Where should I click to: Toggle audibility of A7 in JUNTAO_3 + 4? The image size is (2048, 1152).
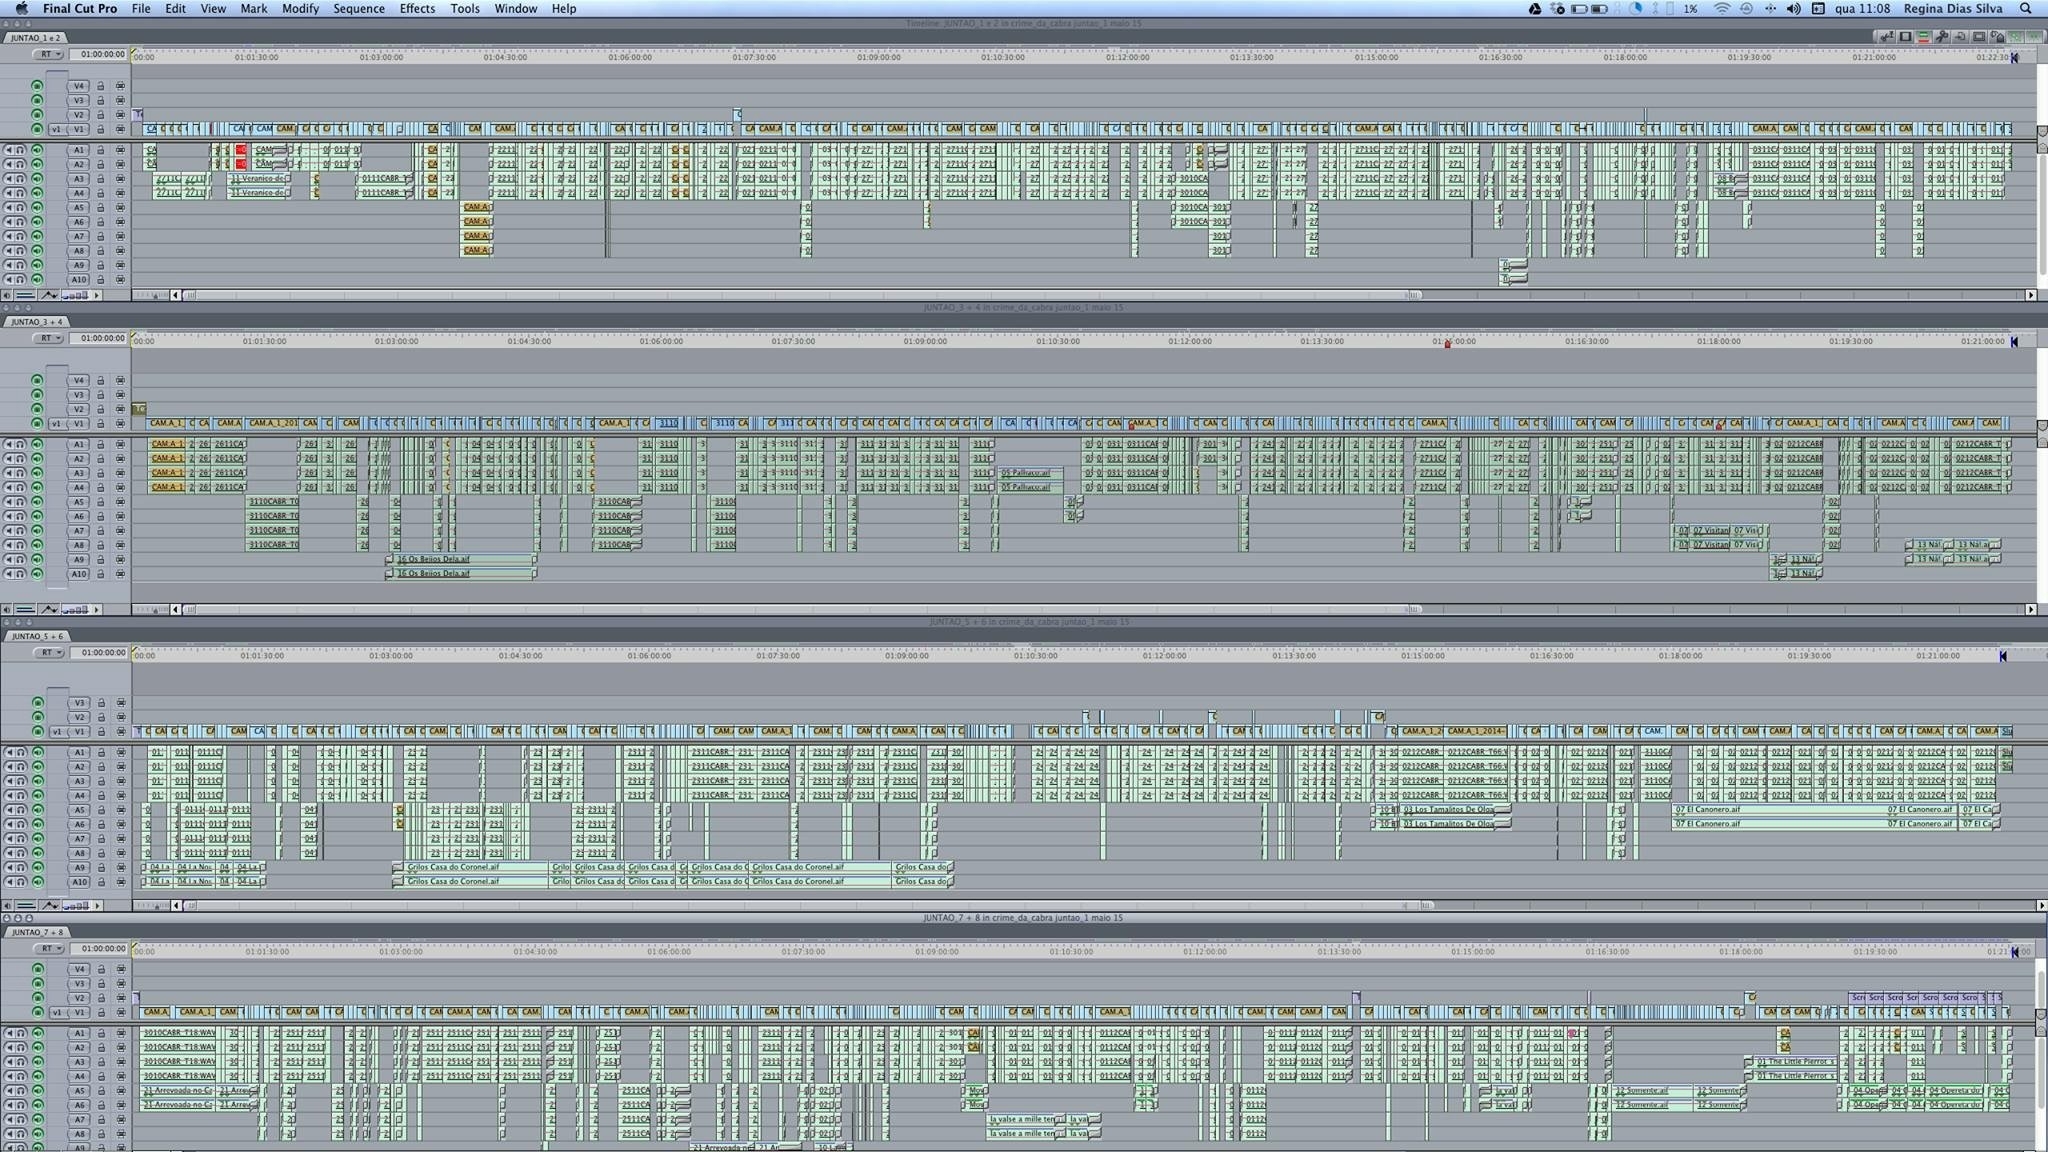point(37,531)
